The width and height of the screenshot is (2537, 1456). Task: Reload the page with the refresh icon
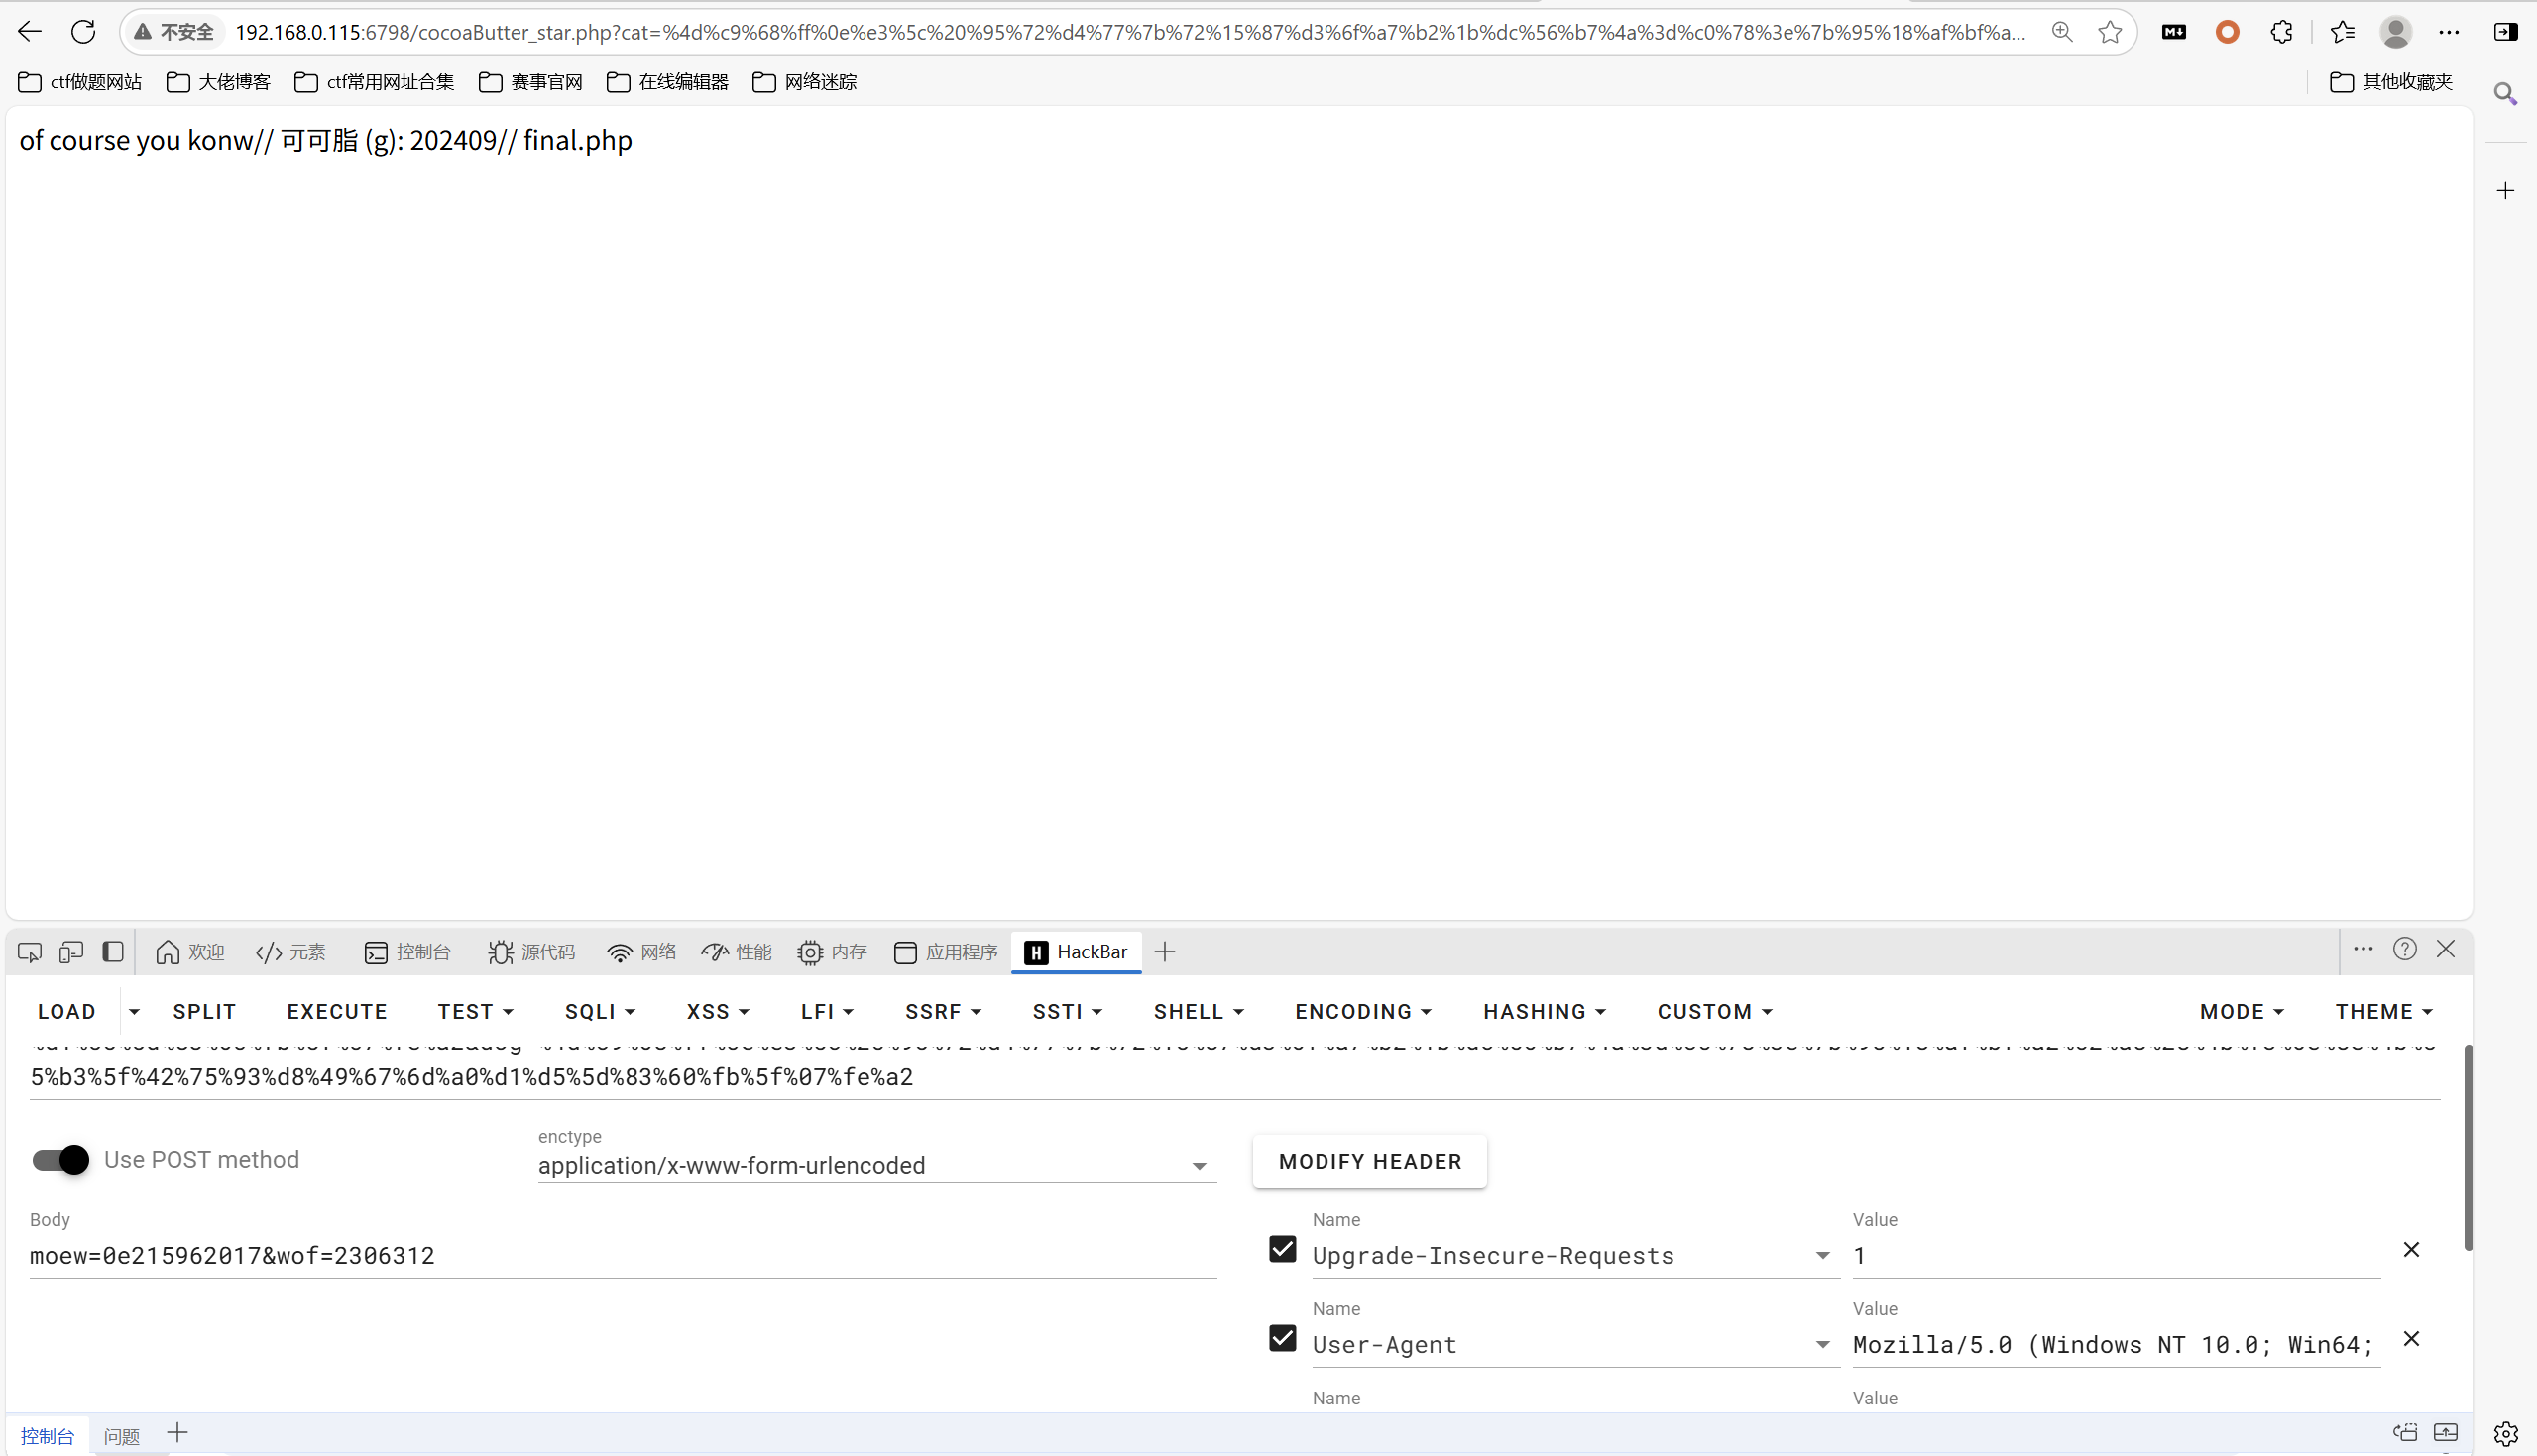(83, 32)
